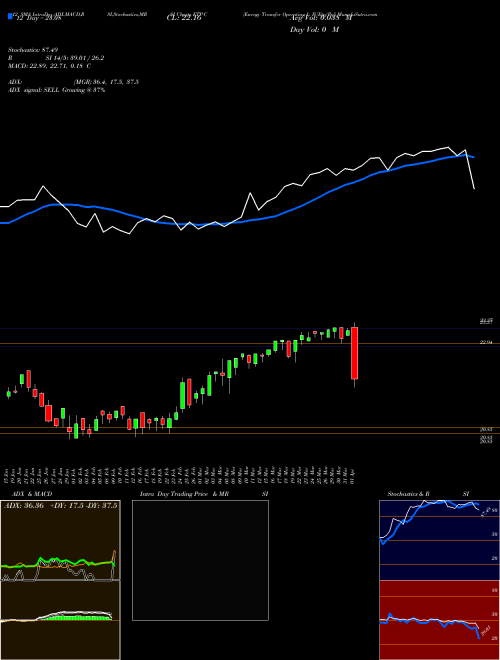This screenshot has height=660, width=500.
Task: Click the empty Intra Day Trading Price panel
Action: point(200,560)
